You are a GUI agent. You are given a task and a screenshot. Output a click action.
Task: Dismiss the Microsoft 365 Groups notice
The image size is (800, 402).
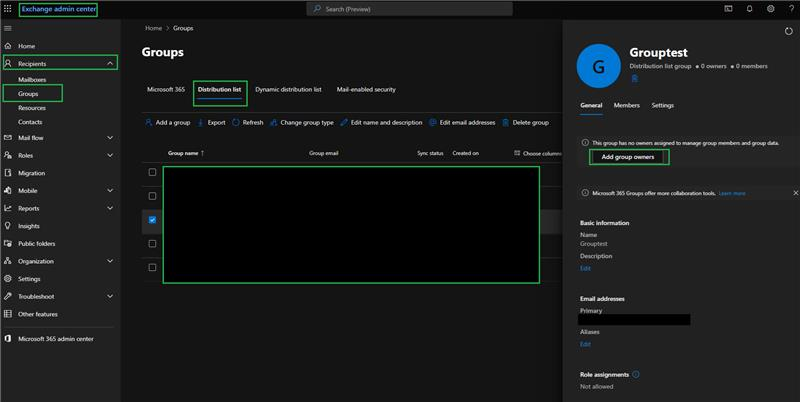[x=795, y=193]
